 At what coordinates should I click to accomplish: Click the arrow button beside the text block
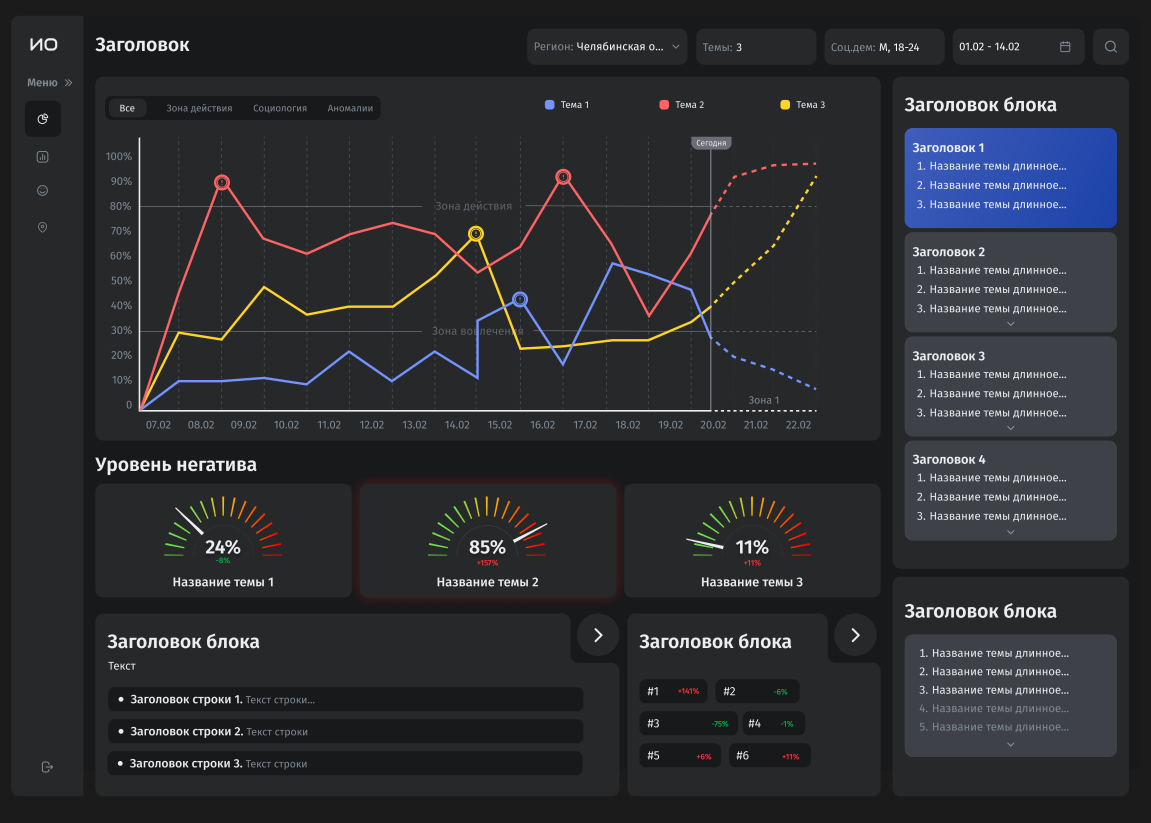pyautogui.click(x=598, y=635)
